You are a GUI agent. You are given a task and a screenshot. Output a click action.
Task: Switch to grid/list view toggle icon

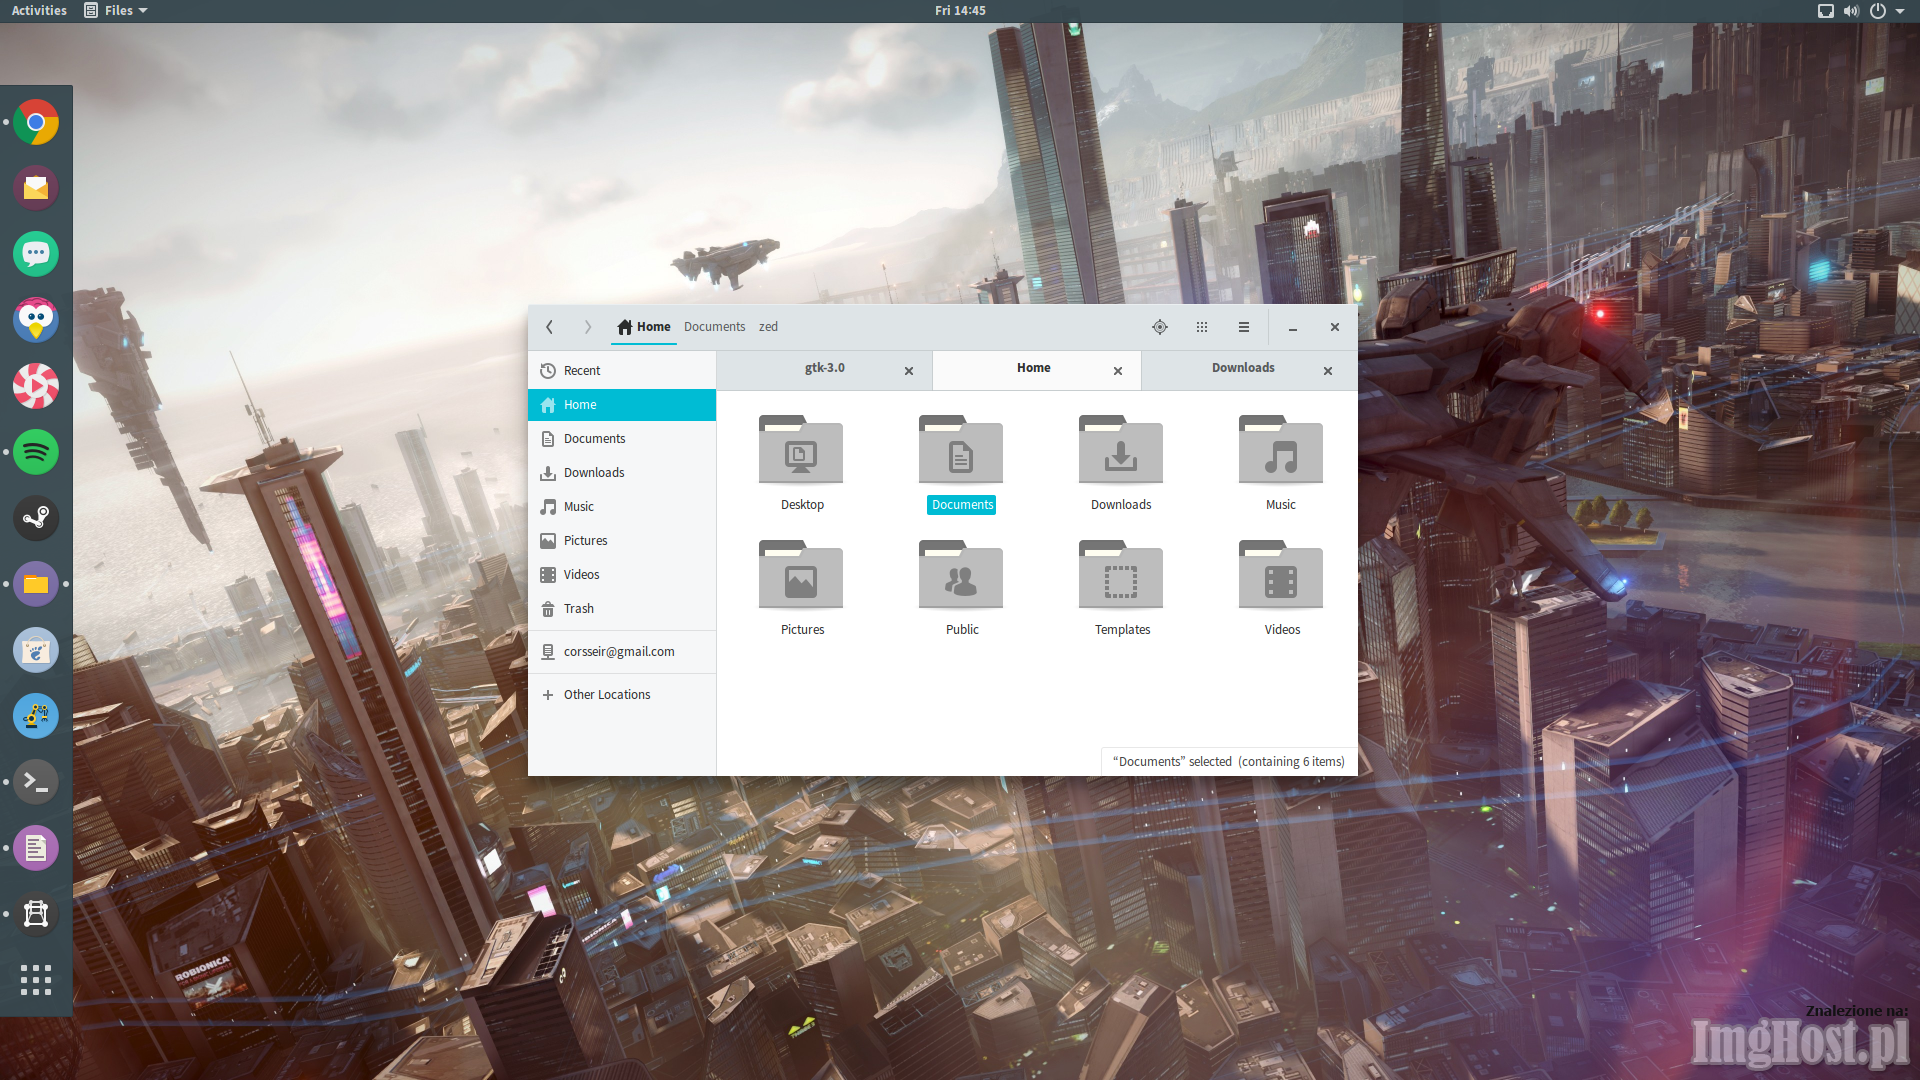pyautogui.click(x=1202, y=327)
